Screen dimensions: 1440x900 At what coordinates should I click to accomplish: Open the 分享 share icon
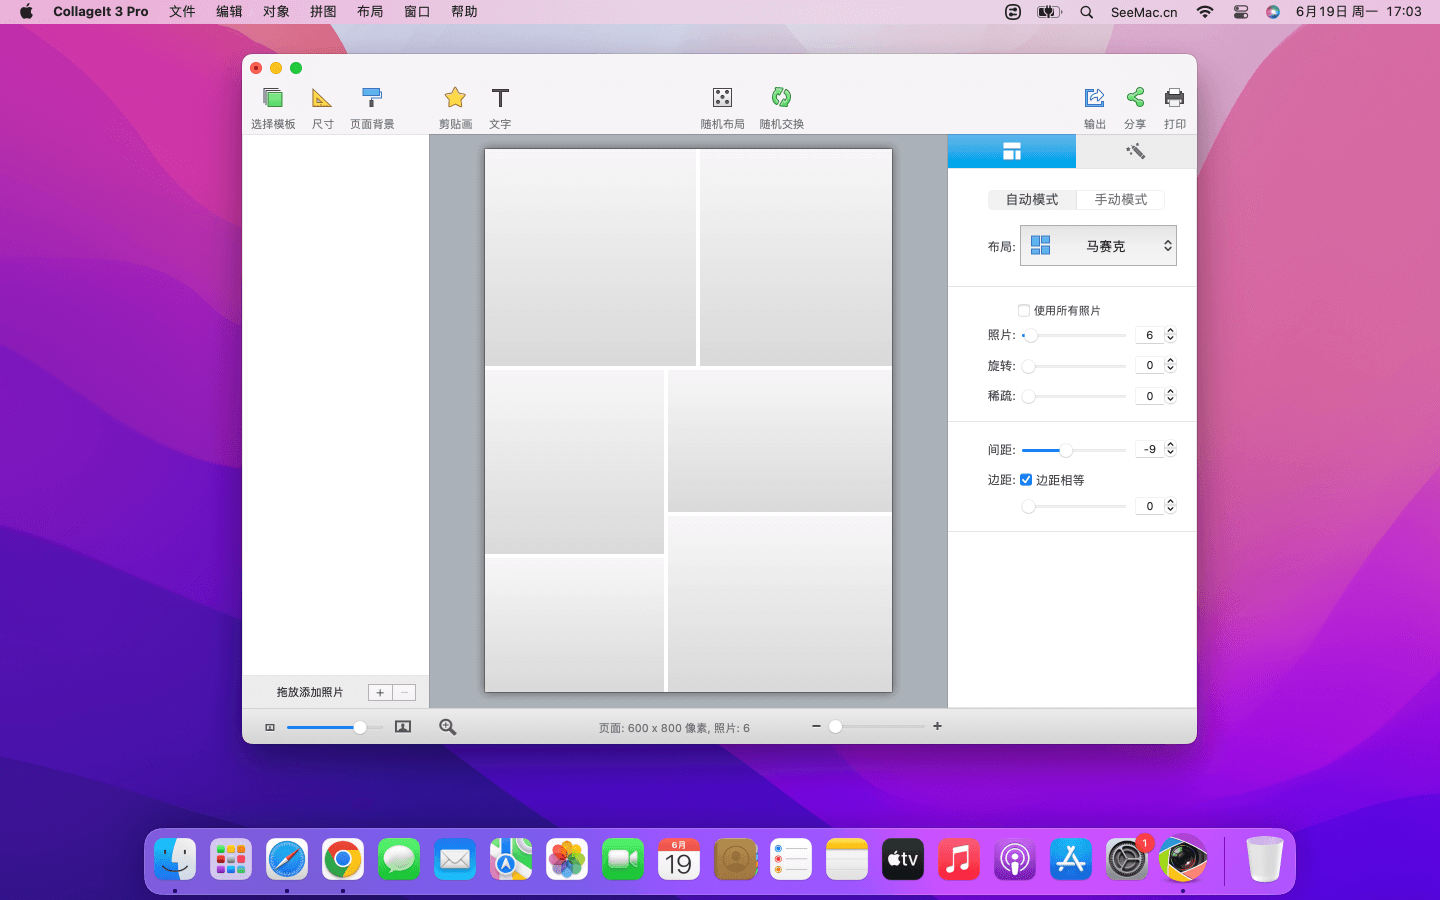[x=1135, y=98]
